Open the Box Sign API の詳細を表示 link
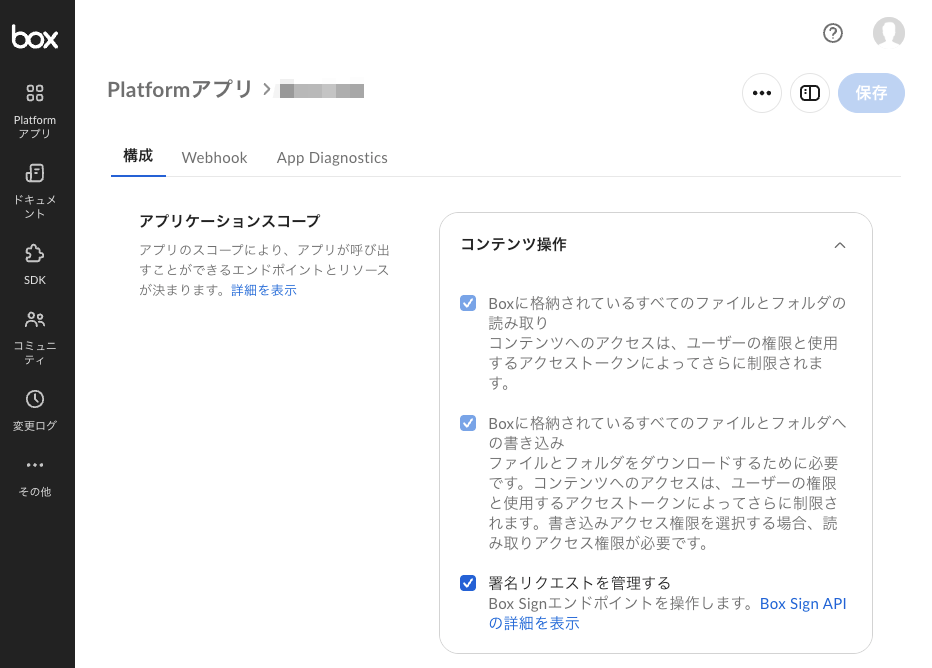The height and width of the screenshot is (668, 932). tap(667, 613)
